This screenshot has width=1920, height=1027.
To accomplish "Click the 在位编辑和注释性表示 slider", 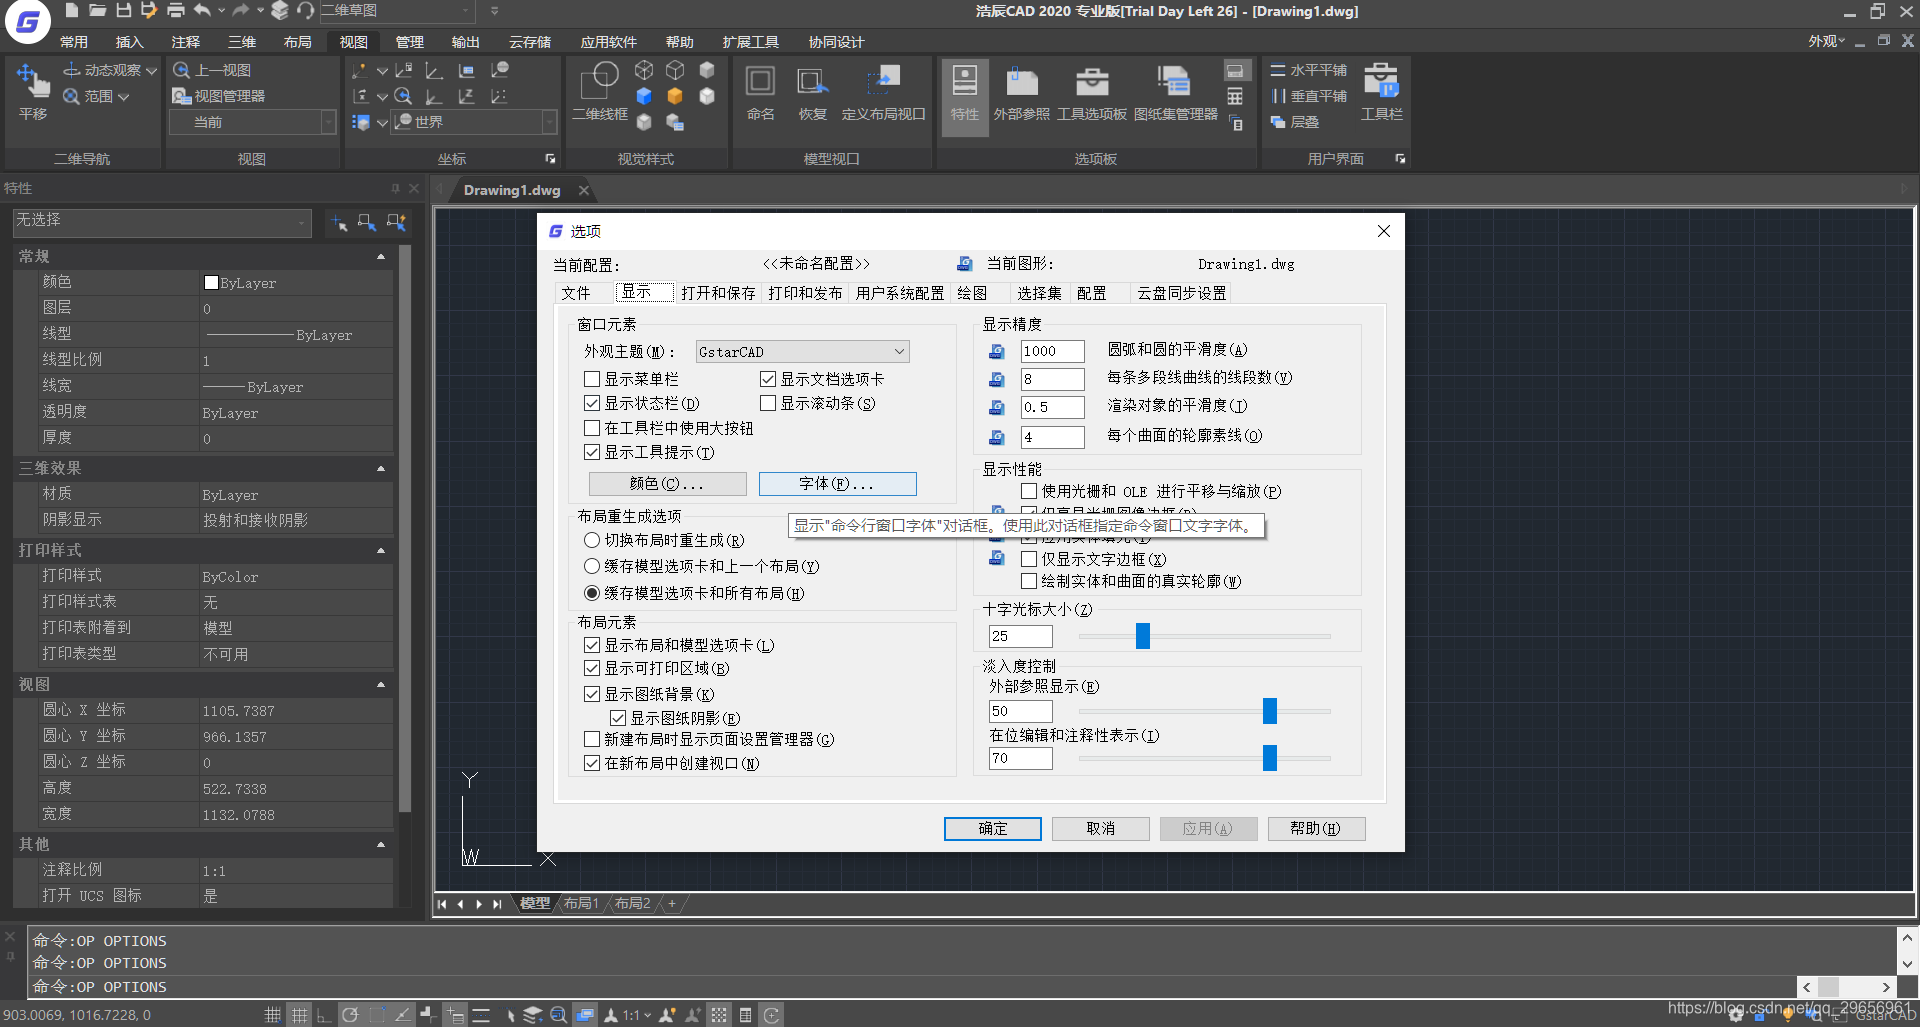I will (1270, 758).
